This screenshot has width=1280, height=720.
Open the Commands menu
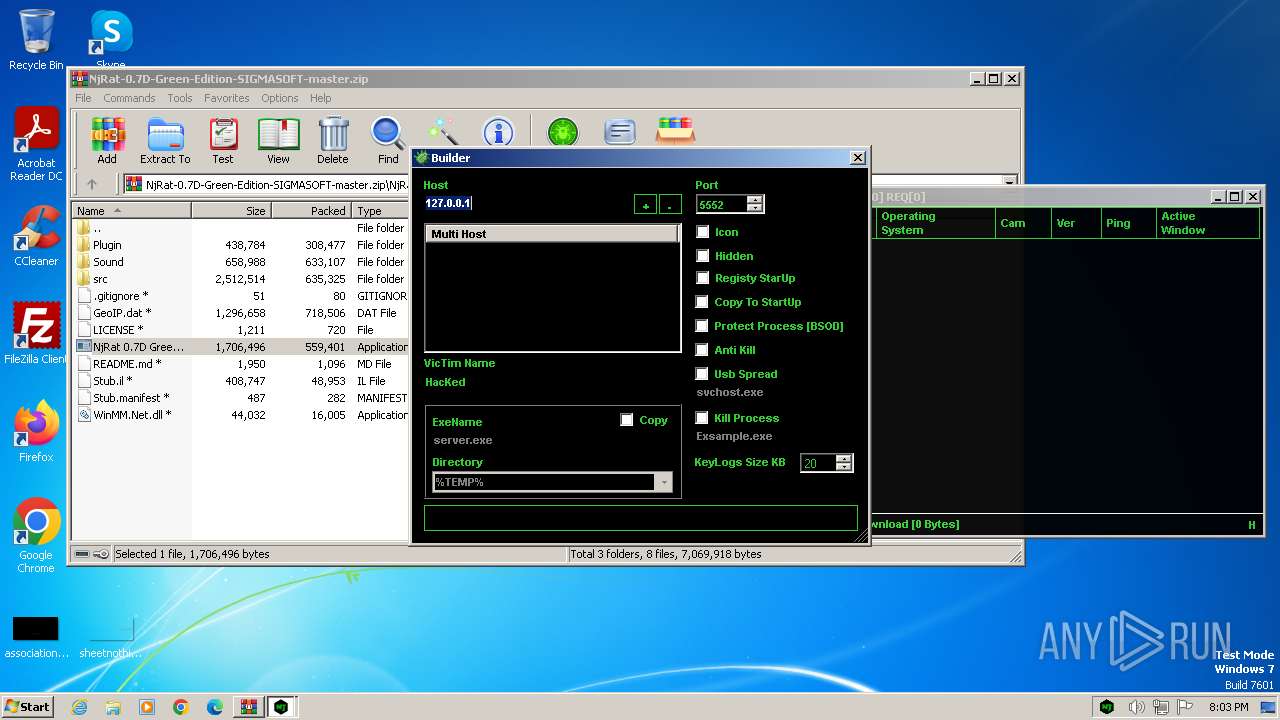[129, 98]
